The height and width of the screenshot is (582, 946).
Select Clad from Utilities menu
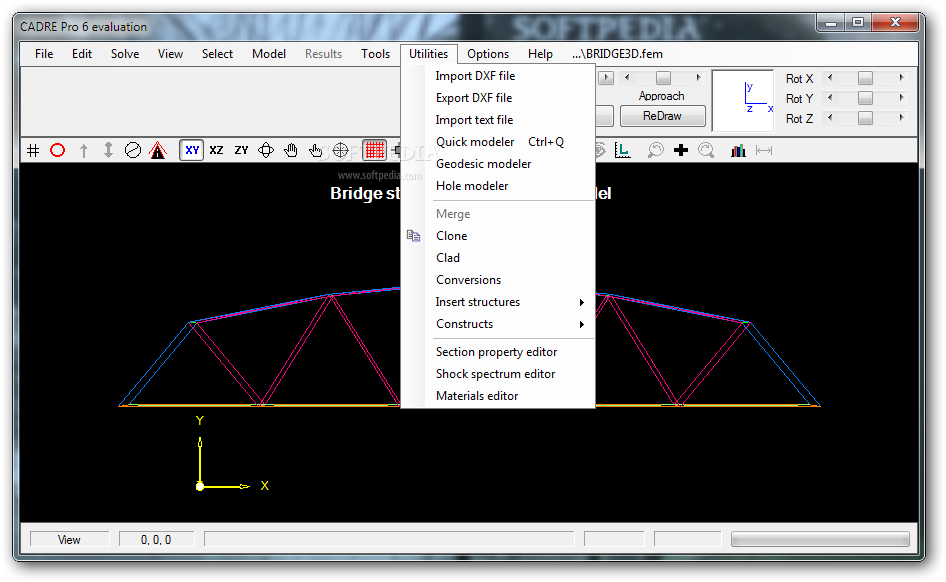click(448, 258)
